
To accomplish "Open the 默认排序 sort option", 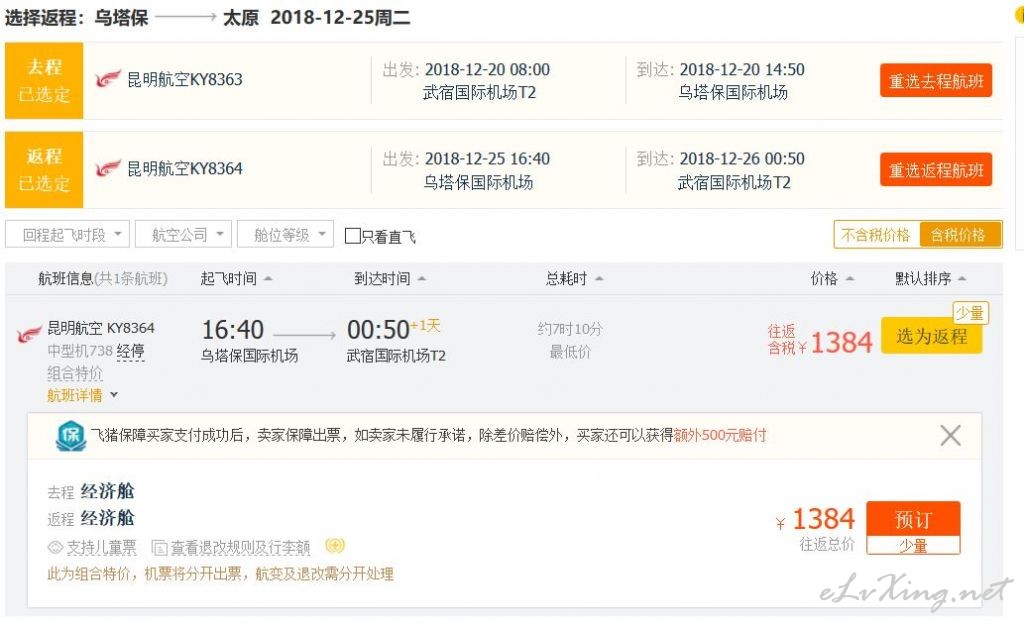I will tap(930, 279).
